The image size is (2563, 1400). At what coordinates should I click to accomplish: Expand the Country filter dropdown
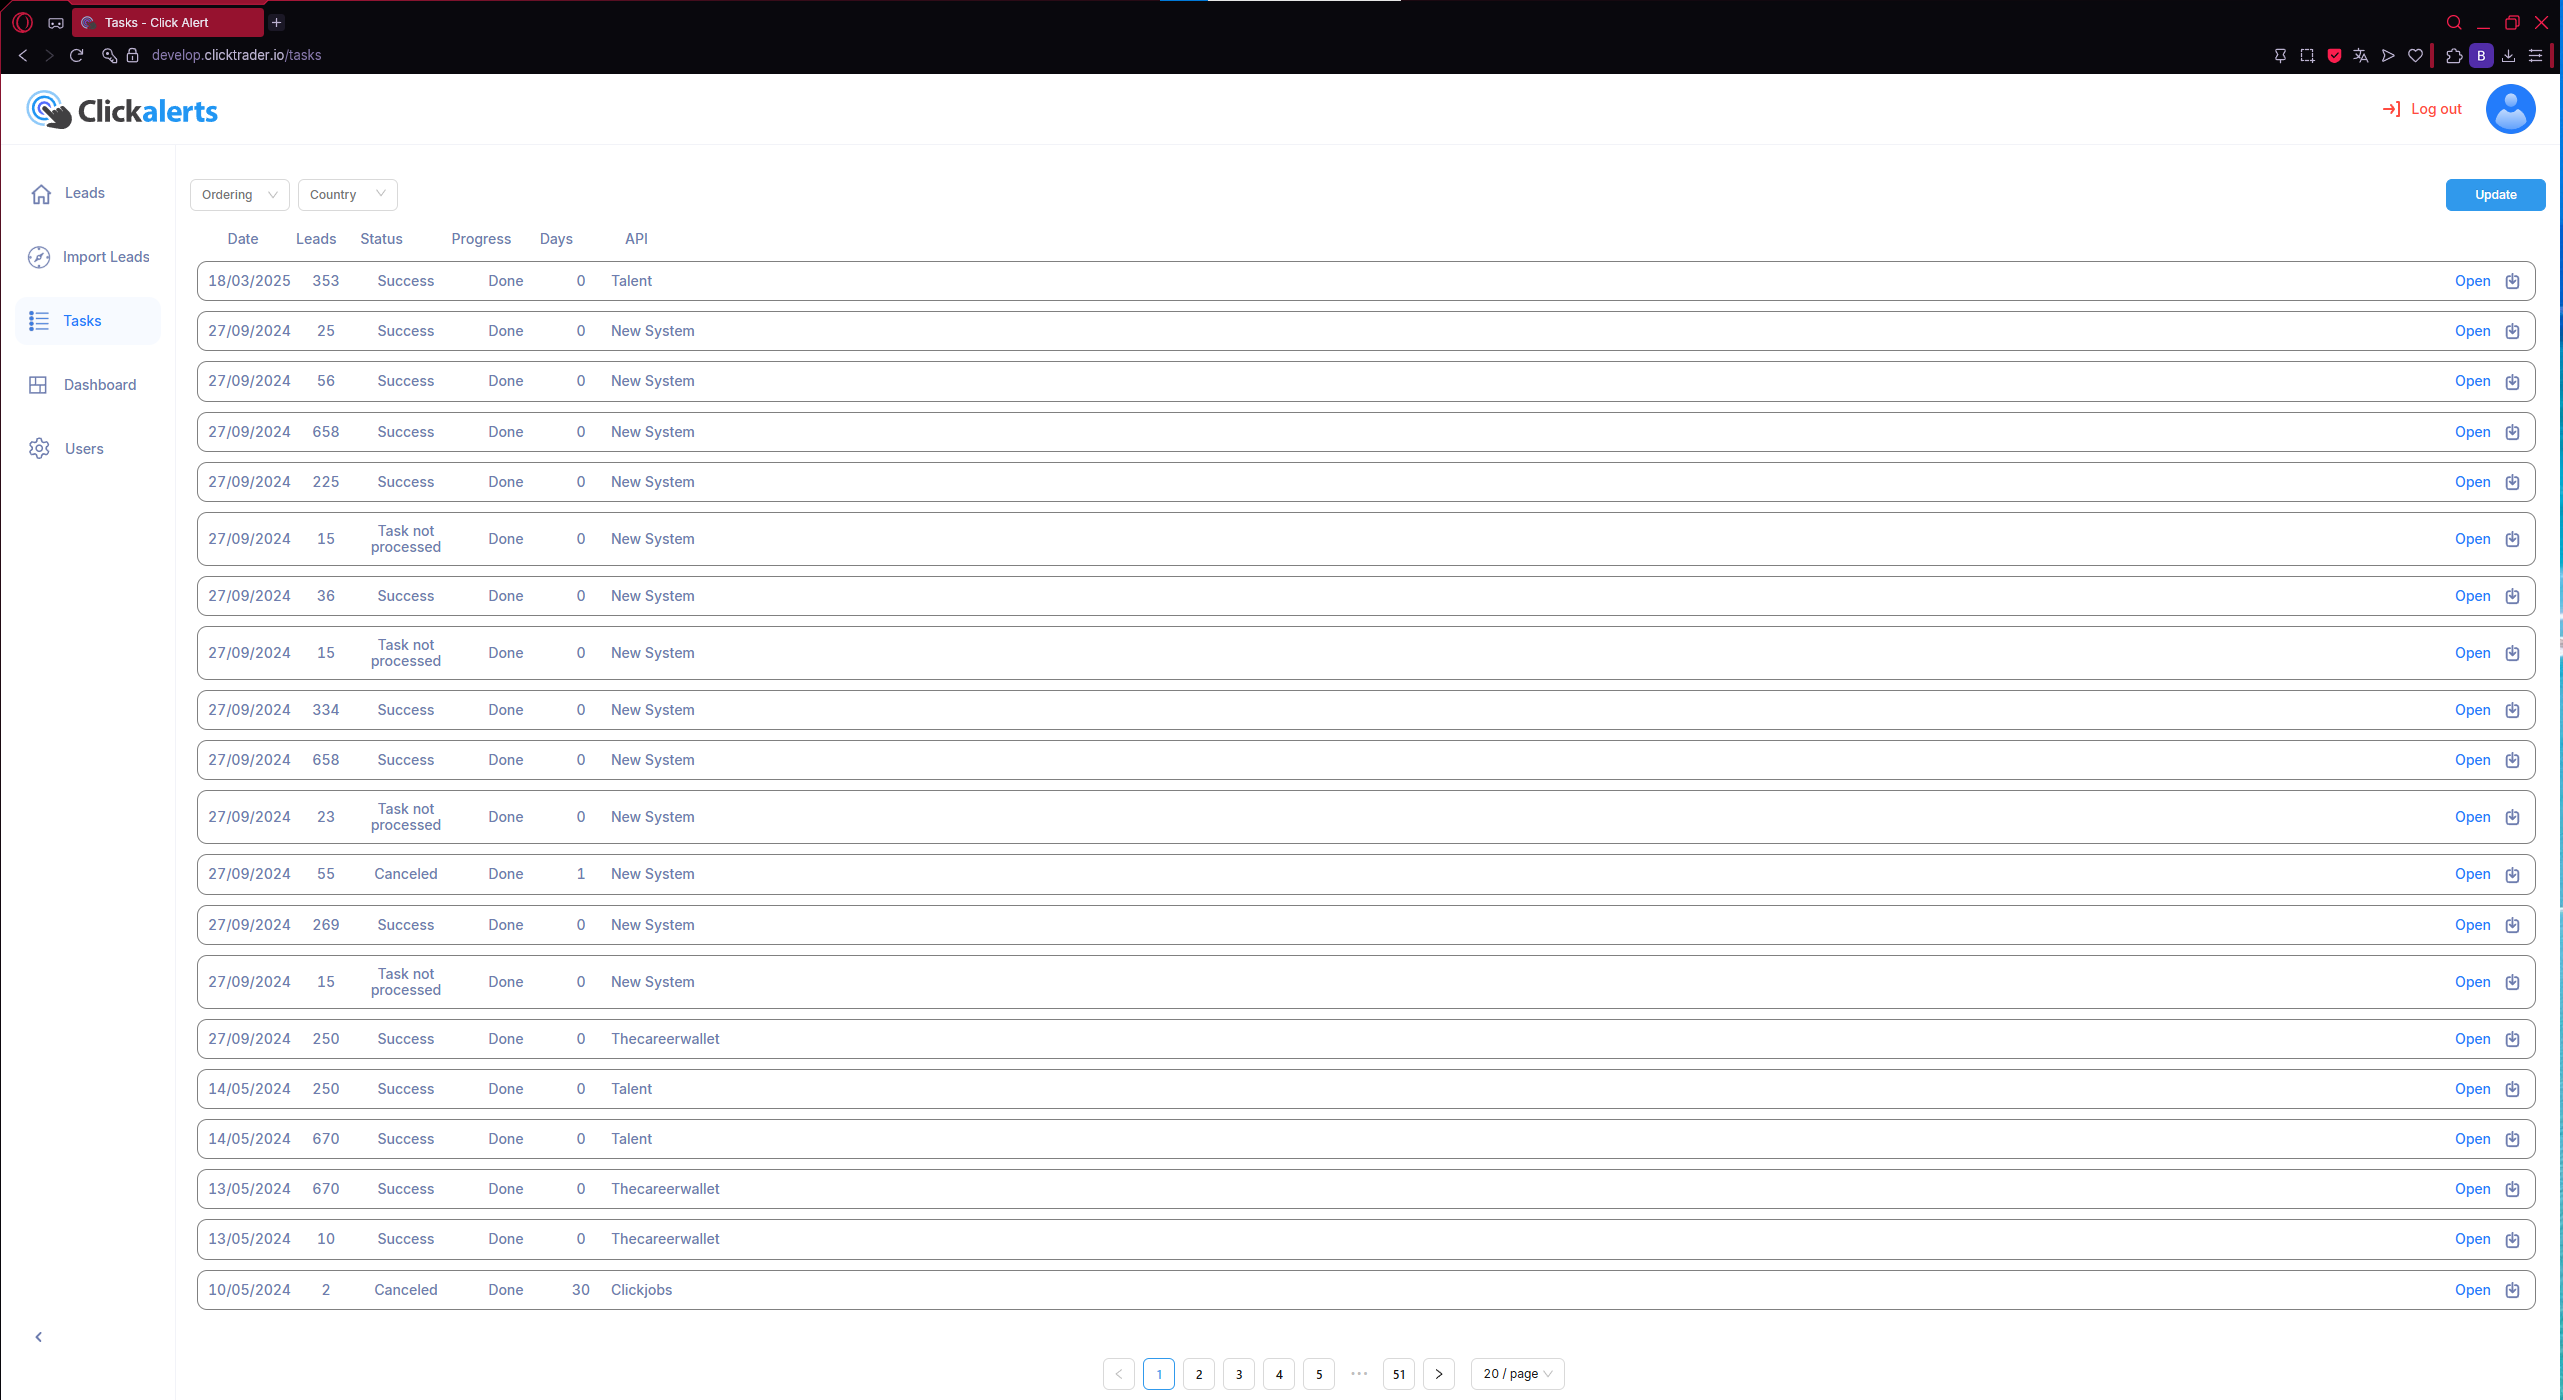pos(347,195)
